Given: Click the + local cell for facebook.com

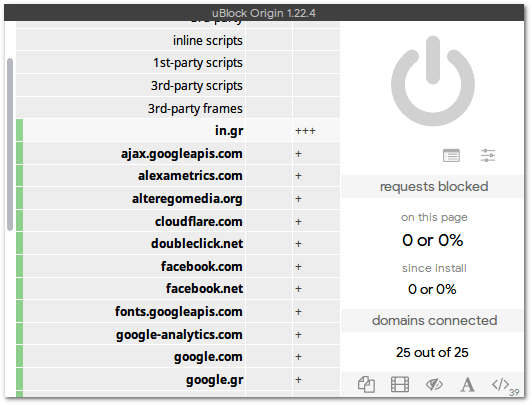Looking at the screenshot, I should 317,267.
